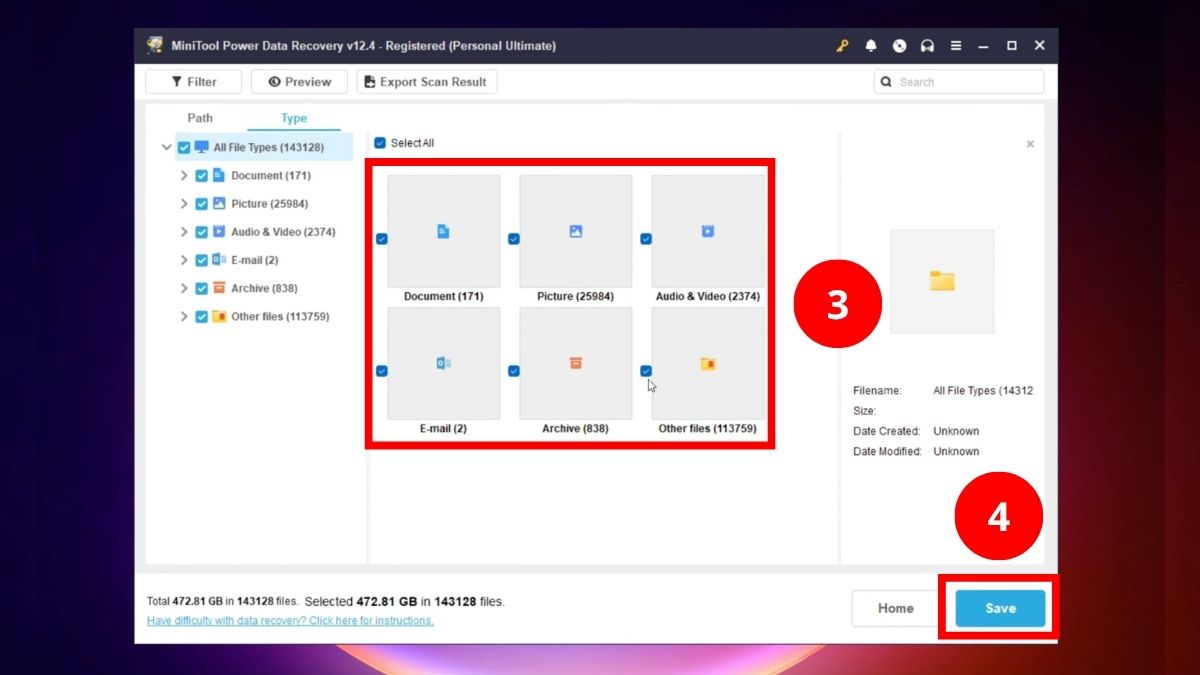Expand the E-mail (2) tree node
Viewport: 1200px width, 675px height.
184,260
